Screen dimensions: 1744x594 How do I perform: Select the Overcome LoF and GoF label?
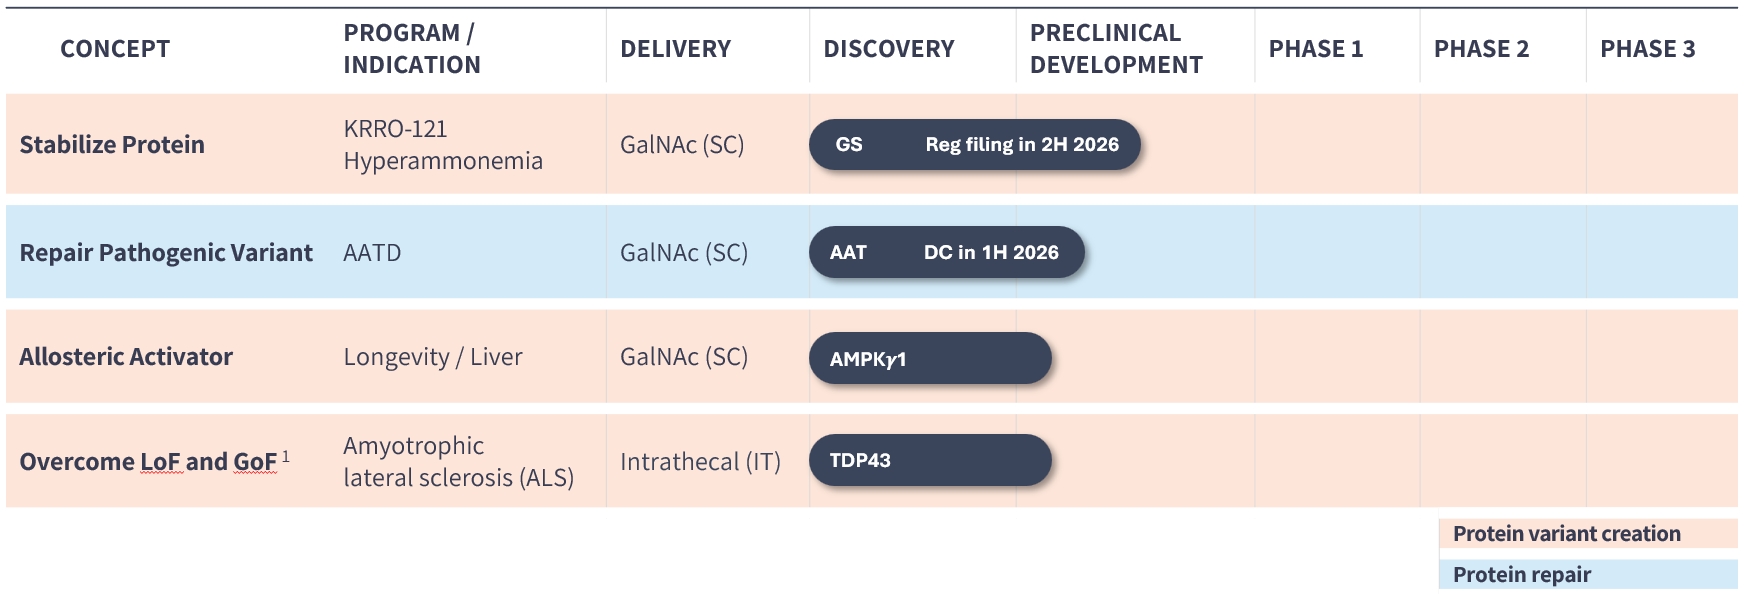pyautogui.click(x=148, y=461)
